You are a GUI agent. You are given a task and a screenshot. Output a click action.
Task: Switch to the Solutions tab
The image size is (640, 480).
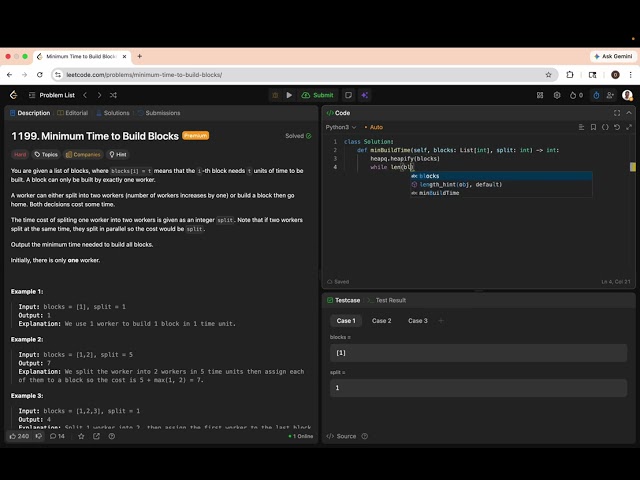coord(113,113)
